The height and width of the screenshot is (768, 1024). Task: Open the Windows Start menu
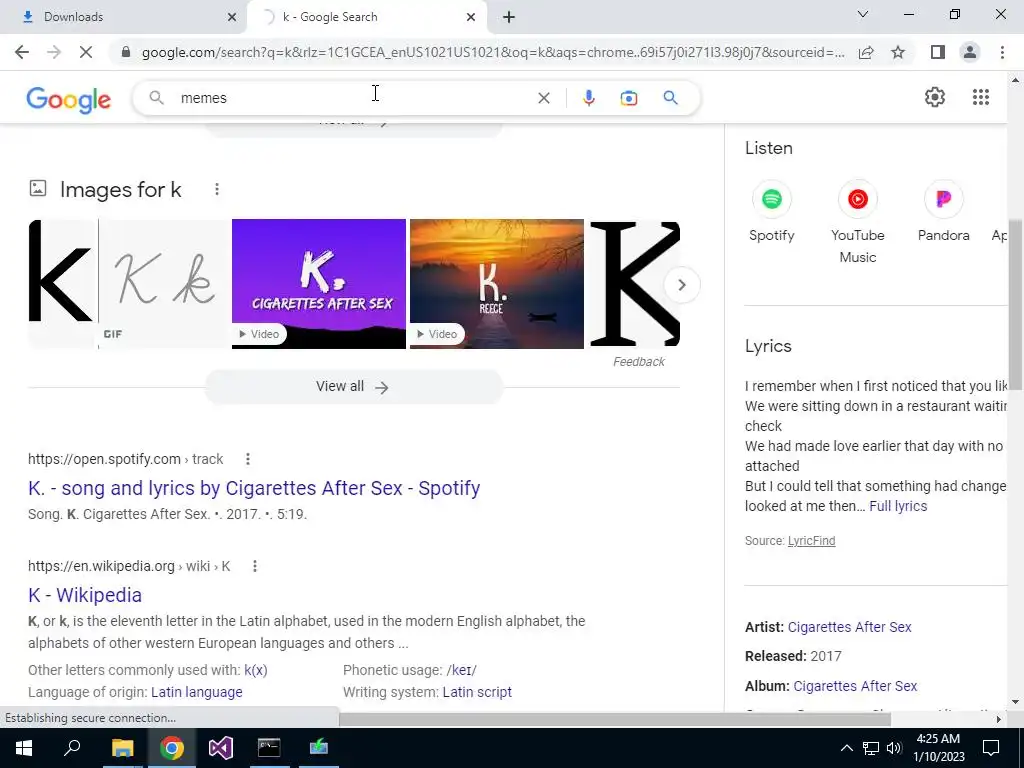24,748
